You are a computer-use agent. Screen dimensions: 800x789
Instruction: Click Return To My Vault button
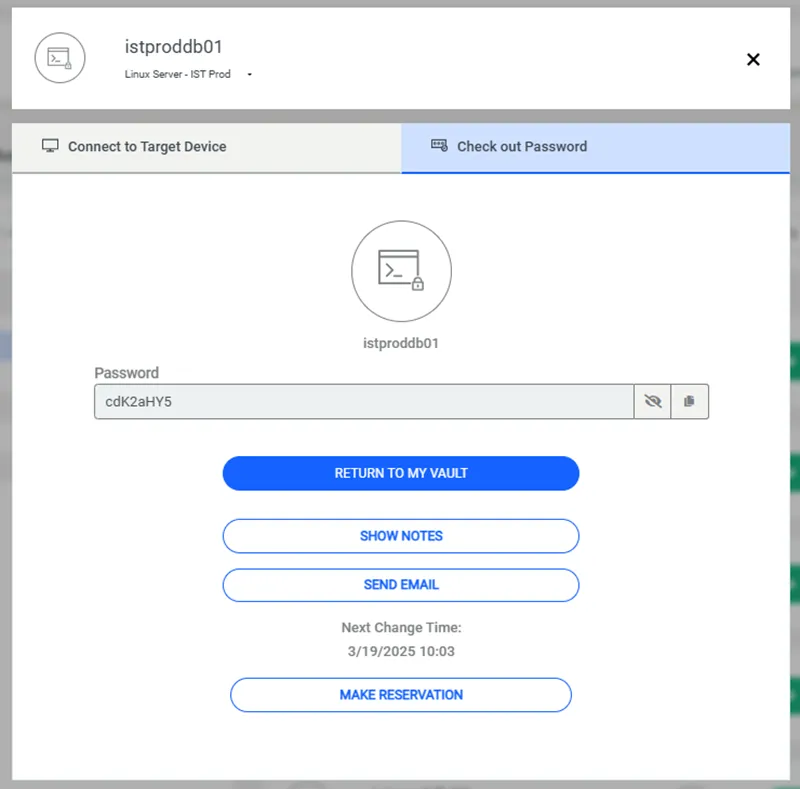401,473
